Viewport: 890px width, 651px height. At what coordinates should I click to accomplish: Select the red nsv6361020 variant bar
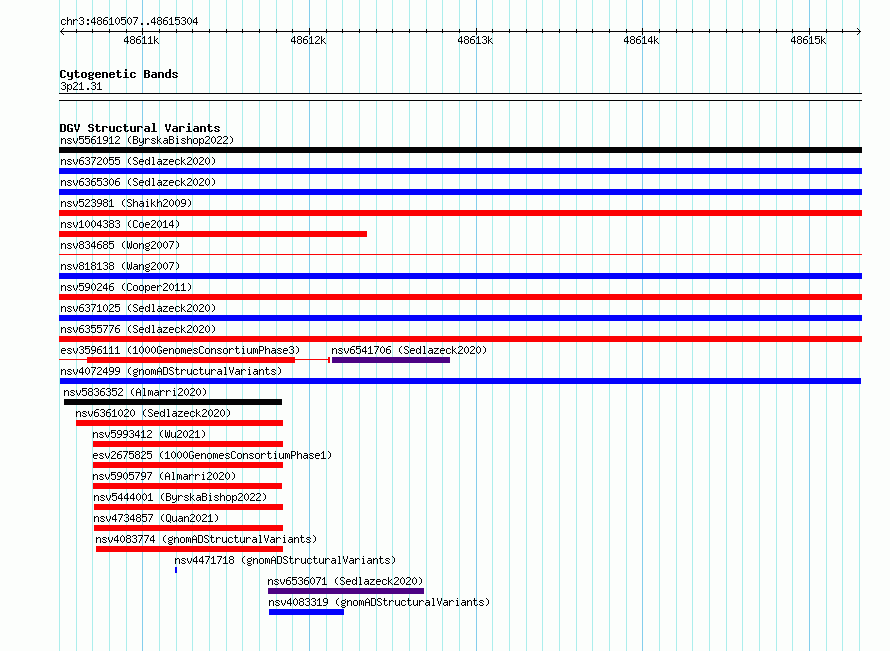179,423
